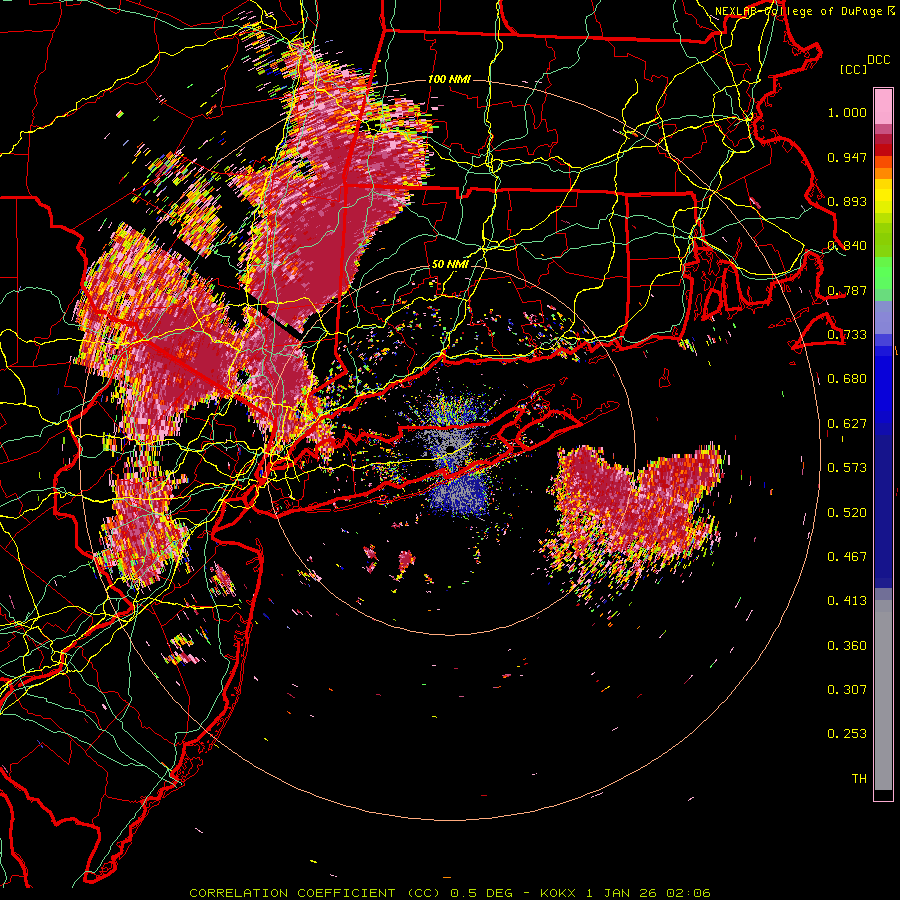This screenshot has width=900, height=900.
Task: Click the 50 NMI range ring label
Action: pyautogui.click(x=449, y=265)
